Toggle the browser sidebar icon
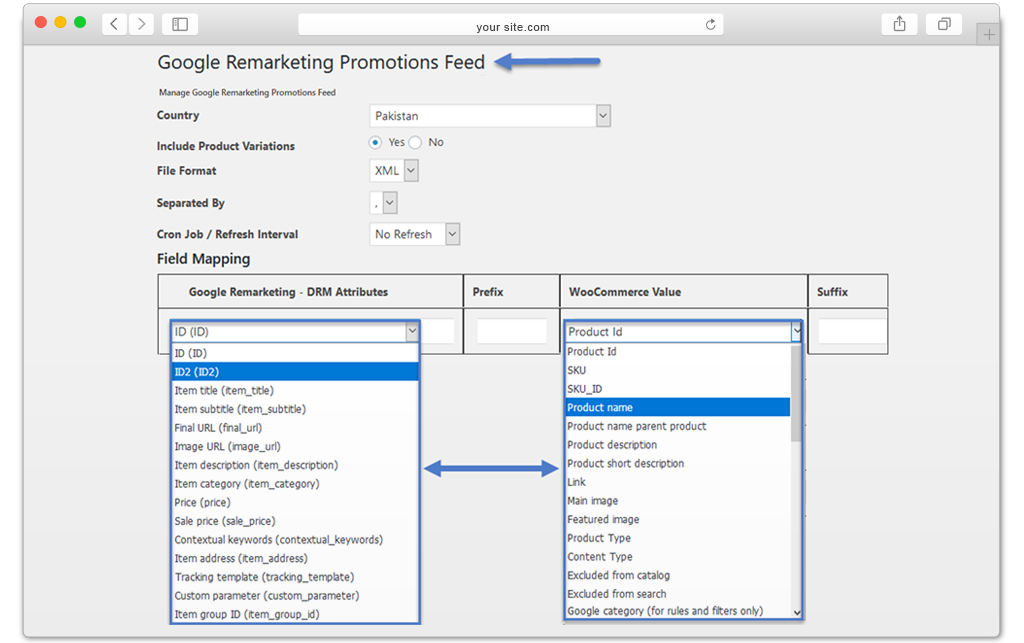Screen dimensions: 1024x643 180,24
